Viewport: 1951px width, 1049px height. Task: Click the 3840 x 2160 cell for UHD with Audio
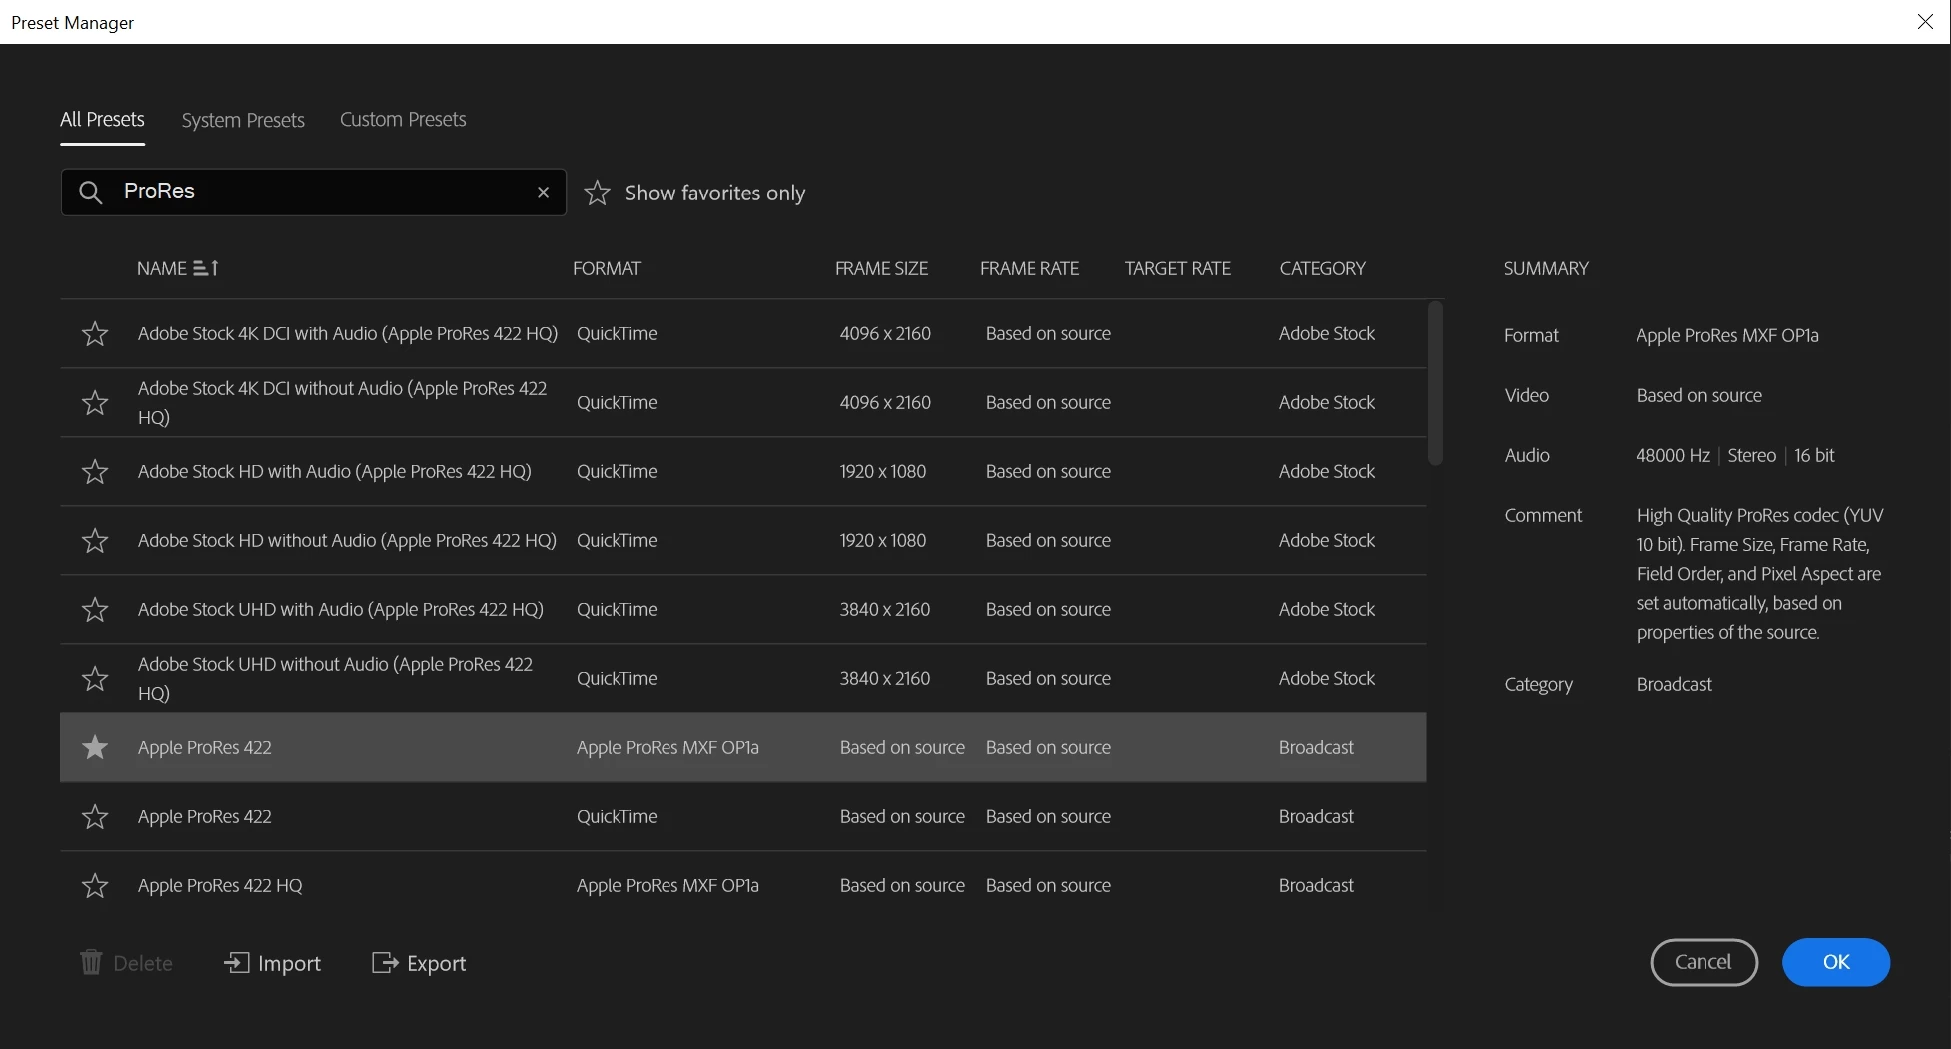[x=885, y=609]
